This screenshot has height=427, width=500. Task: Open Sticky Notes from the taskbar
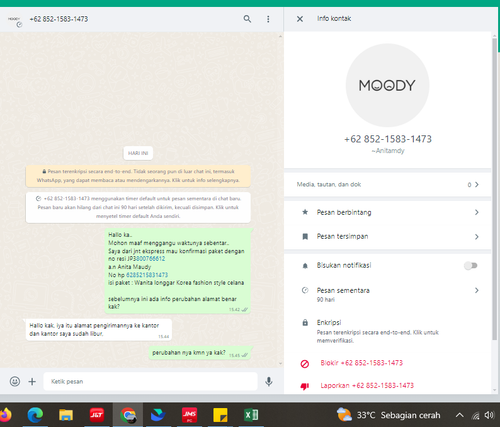pyautogui.click(x=220, y=415)
